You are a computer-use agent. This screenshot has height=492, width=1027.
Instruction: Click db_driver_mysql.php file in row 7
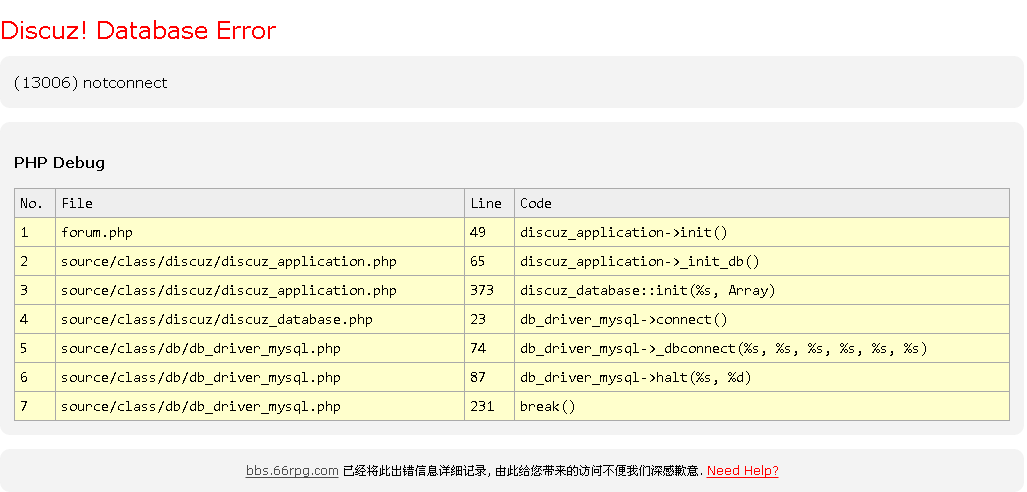coord(260,406)
